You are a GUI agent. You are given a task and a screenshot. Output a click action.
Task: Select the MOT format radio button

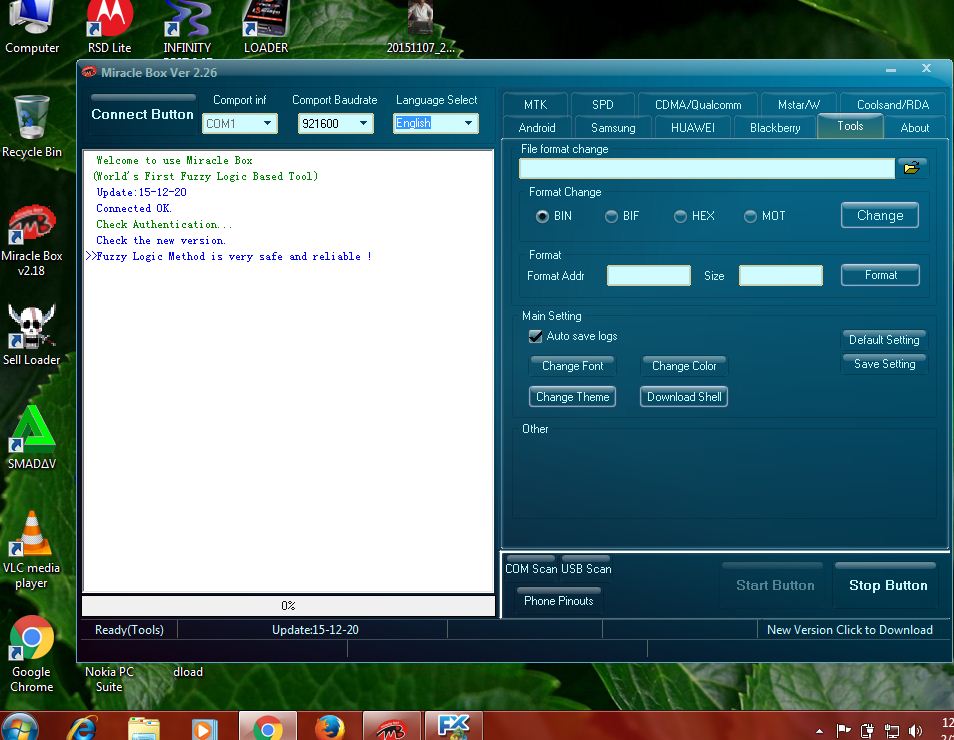coord(750,216)
